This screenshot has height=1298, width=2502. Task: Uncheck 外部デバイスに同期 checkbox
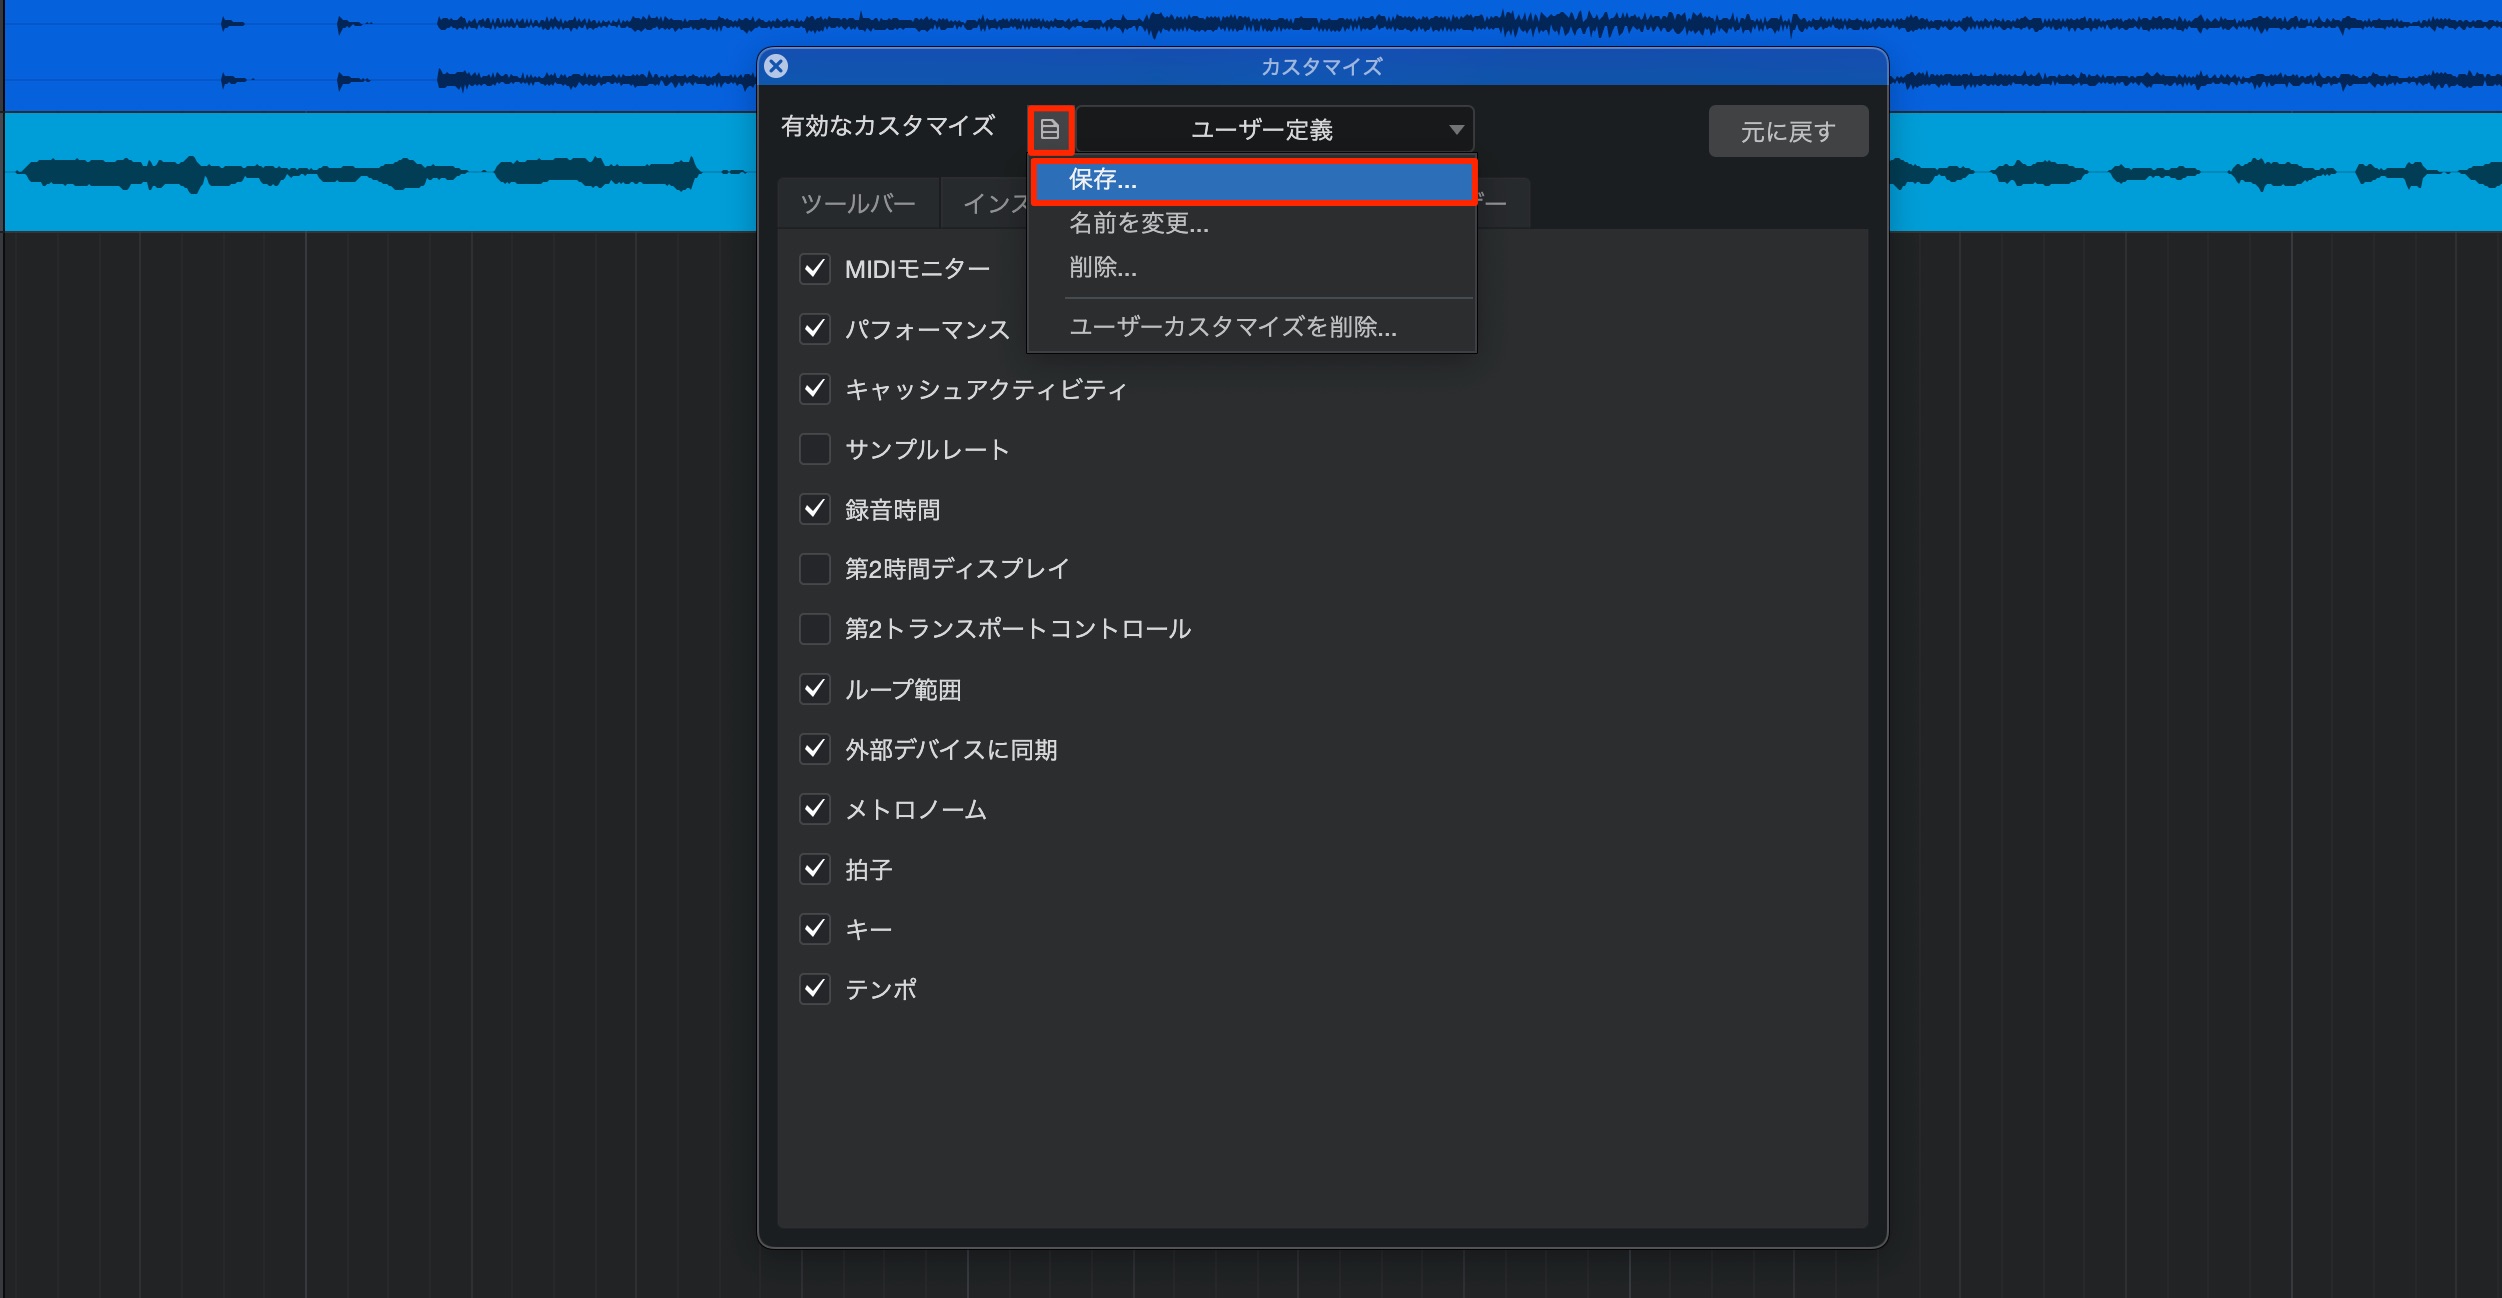click(815, 749)
